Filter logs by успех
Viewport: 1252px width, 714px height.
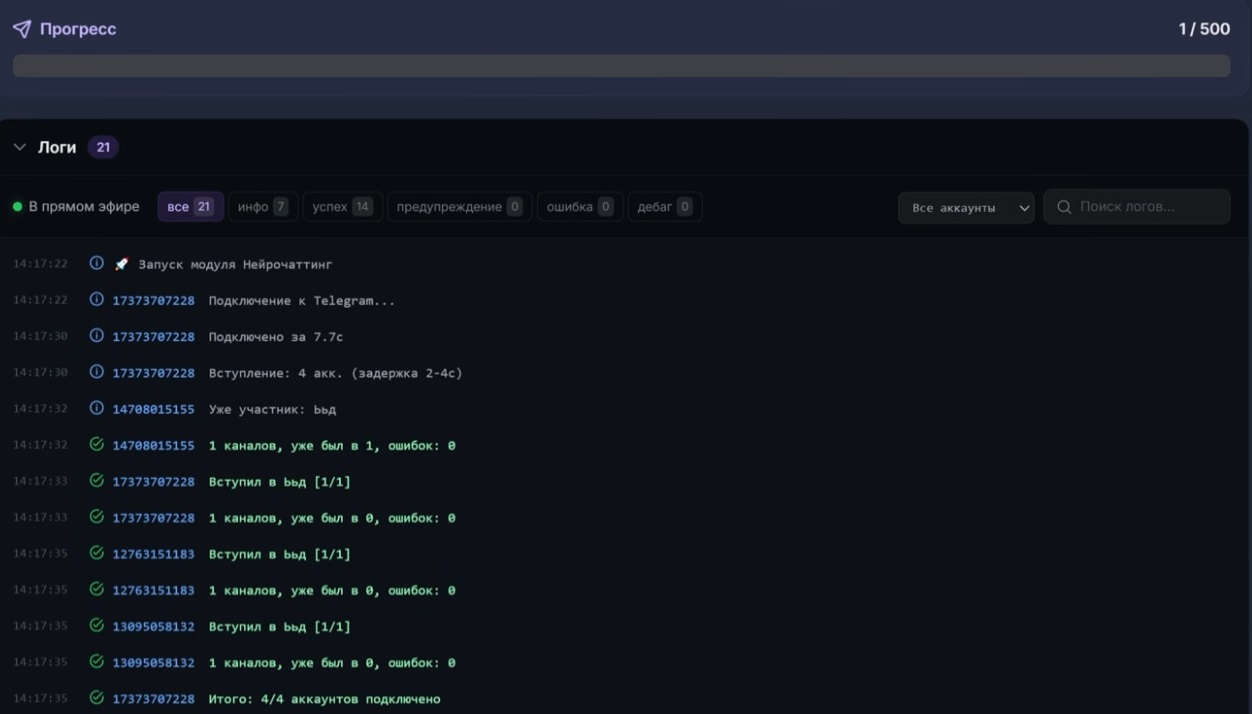pos(342,207)
